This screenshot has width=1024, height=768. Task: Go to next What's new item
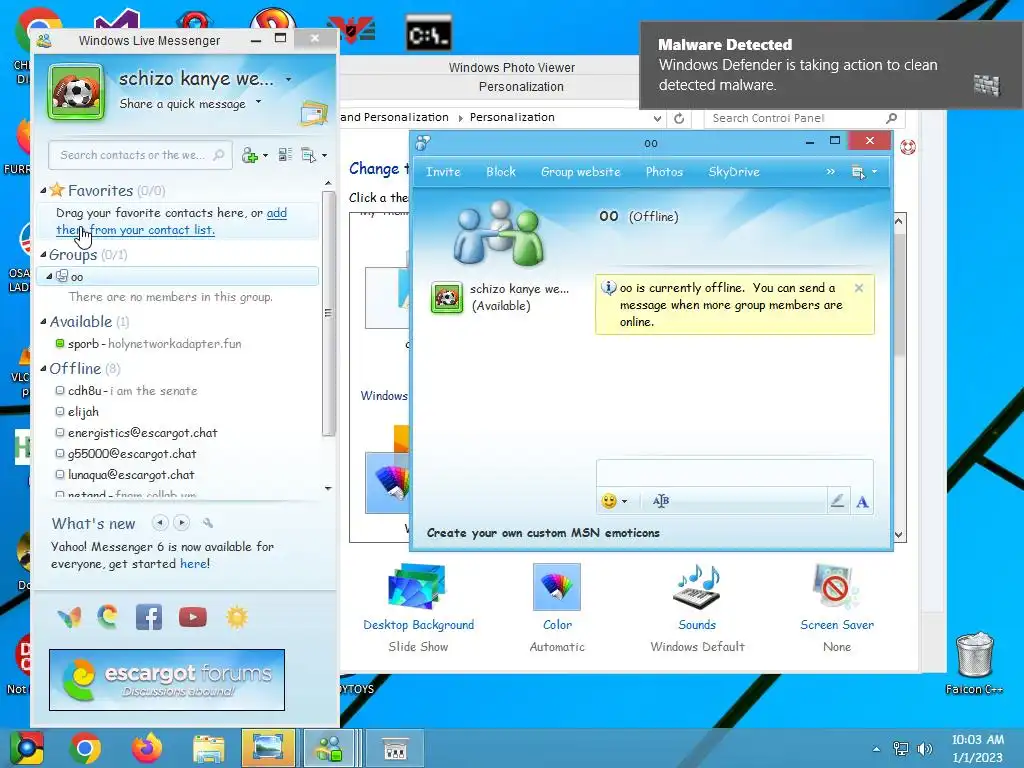[182, 522]
